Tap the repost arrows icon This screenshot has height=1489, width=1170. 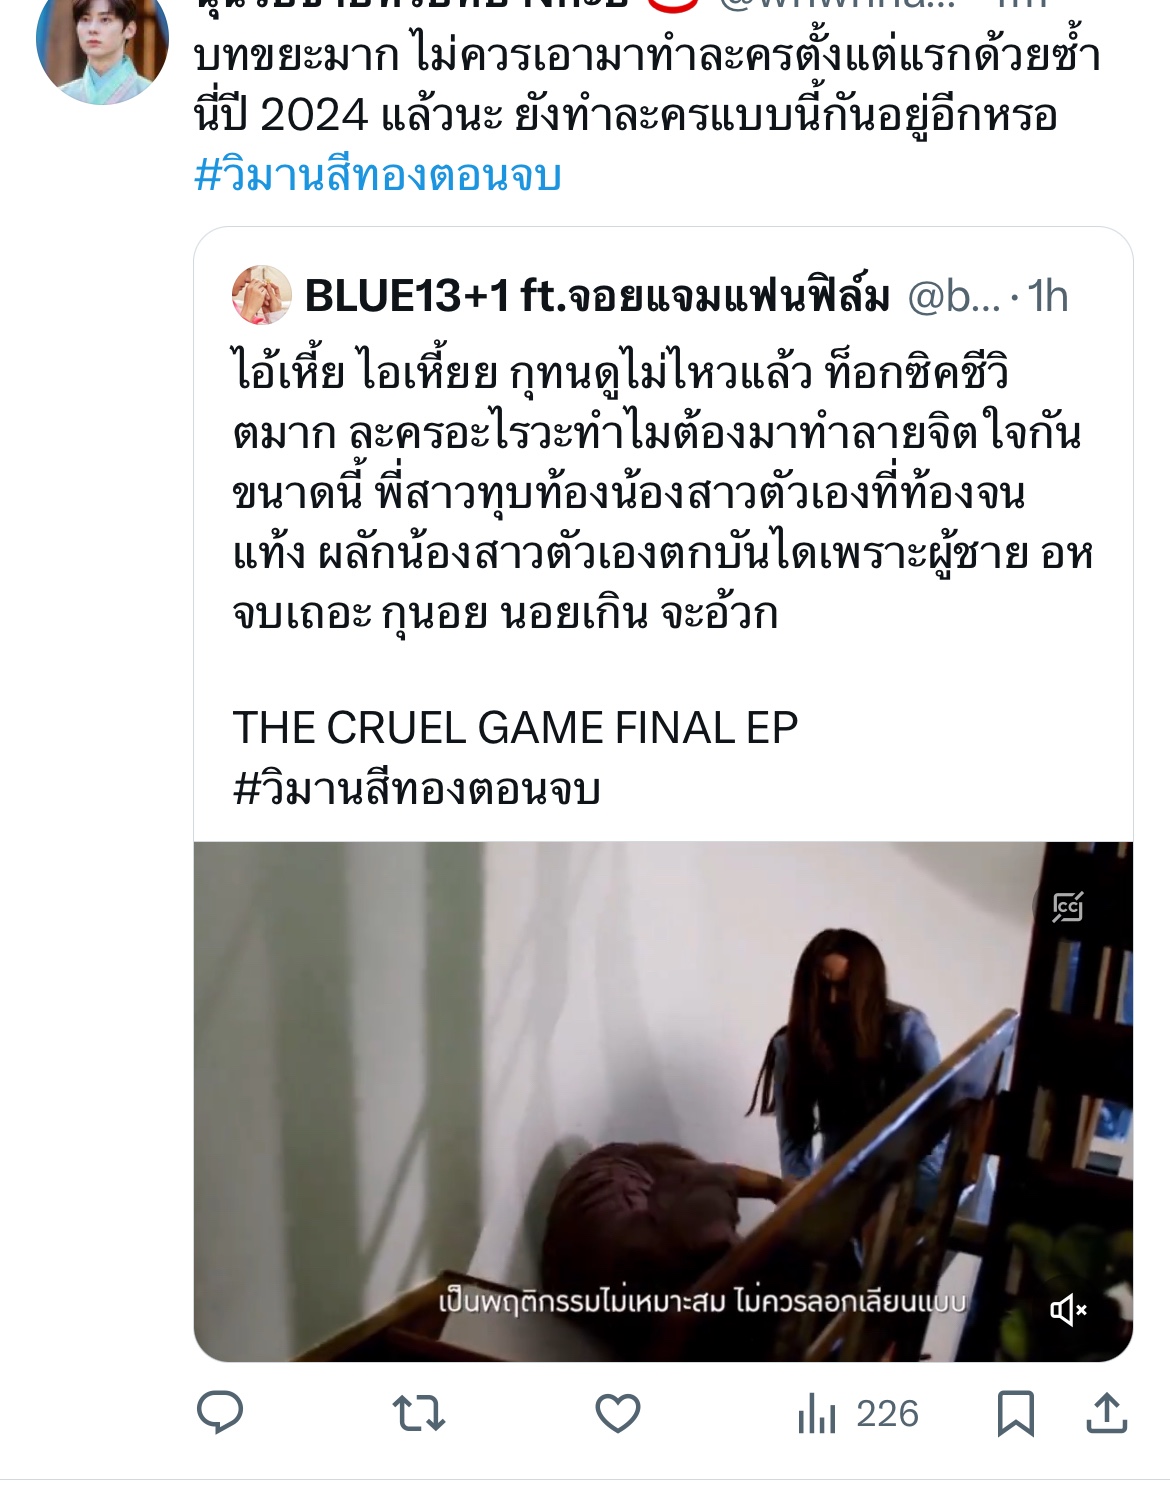[x=419, y=1414]
